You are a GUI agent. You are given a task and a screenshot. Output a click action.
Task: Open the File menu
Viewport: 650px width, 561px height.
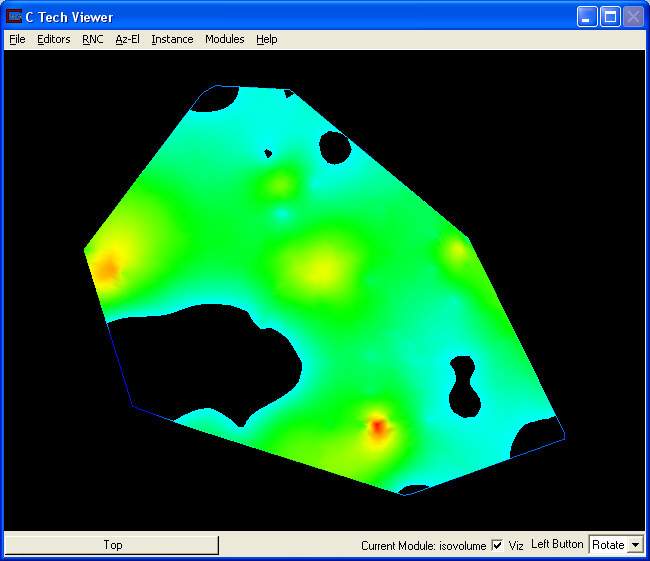(17, 39)
